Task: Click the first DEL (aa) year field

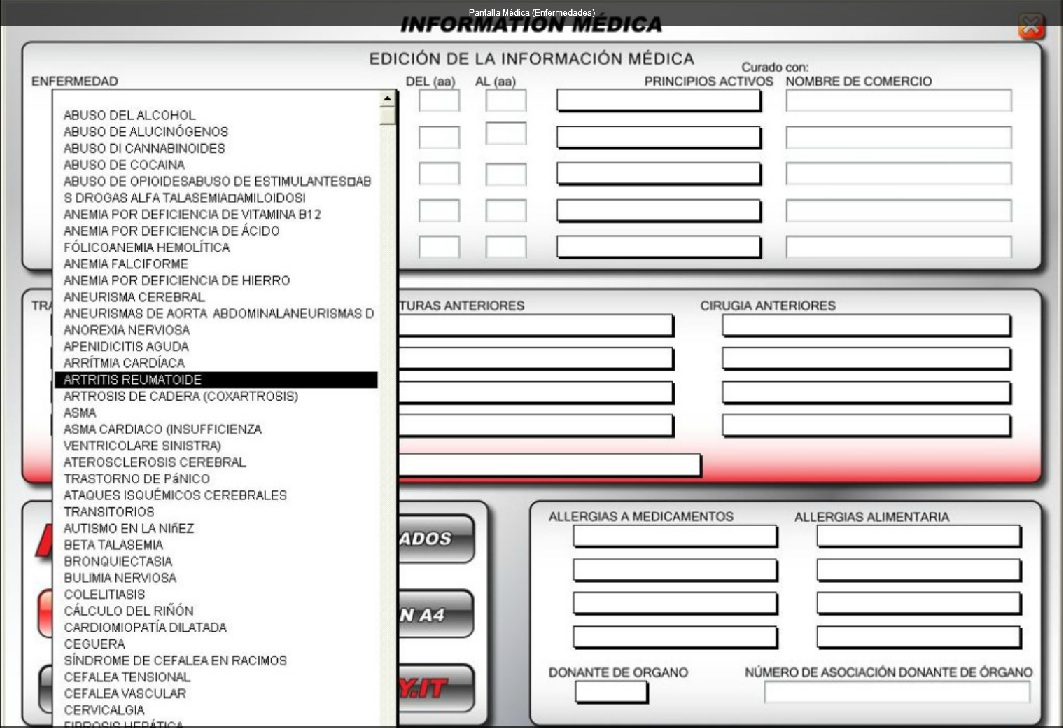Action: coord(439,100)
